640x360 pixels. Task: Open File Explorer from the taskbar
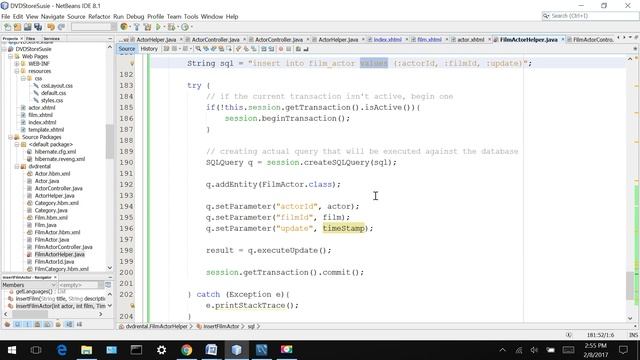pyautogui.click(x=86, y=350)
